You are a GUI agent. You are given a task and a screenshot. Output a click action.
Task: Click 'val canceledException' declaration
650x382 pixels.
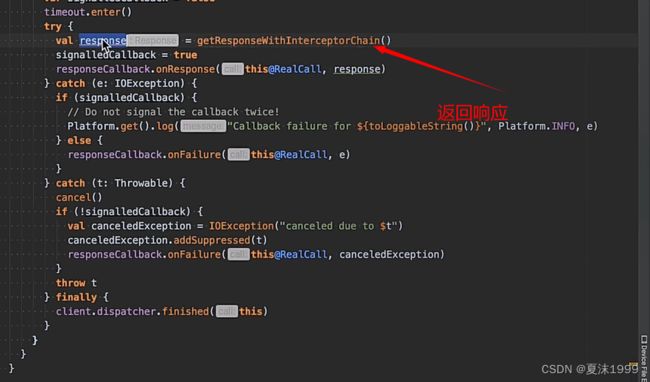click(x=129, y=226)
